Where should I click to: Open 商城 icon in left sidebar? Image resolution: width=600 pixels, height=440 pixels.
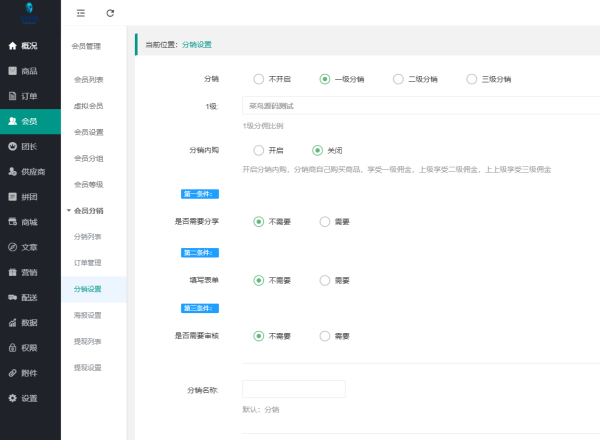pos(13,222)
